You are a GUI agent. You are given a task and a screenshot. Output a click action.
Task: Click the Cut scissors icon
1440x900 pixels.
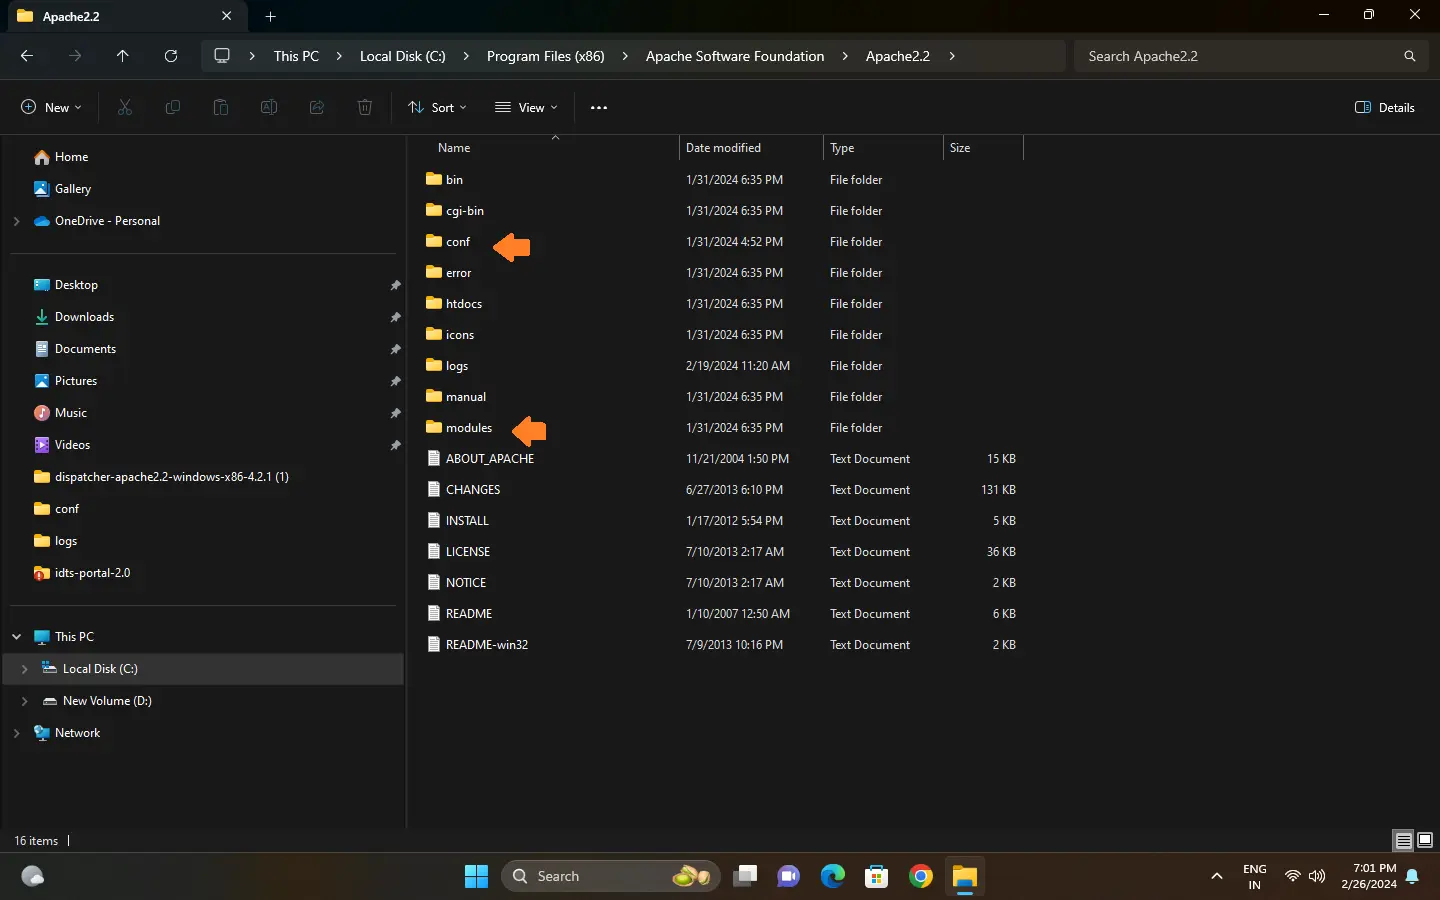click(x=125, y=107)
